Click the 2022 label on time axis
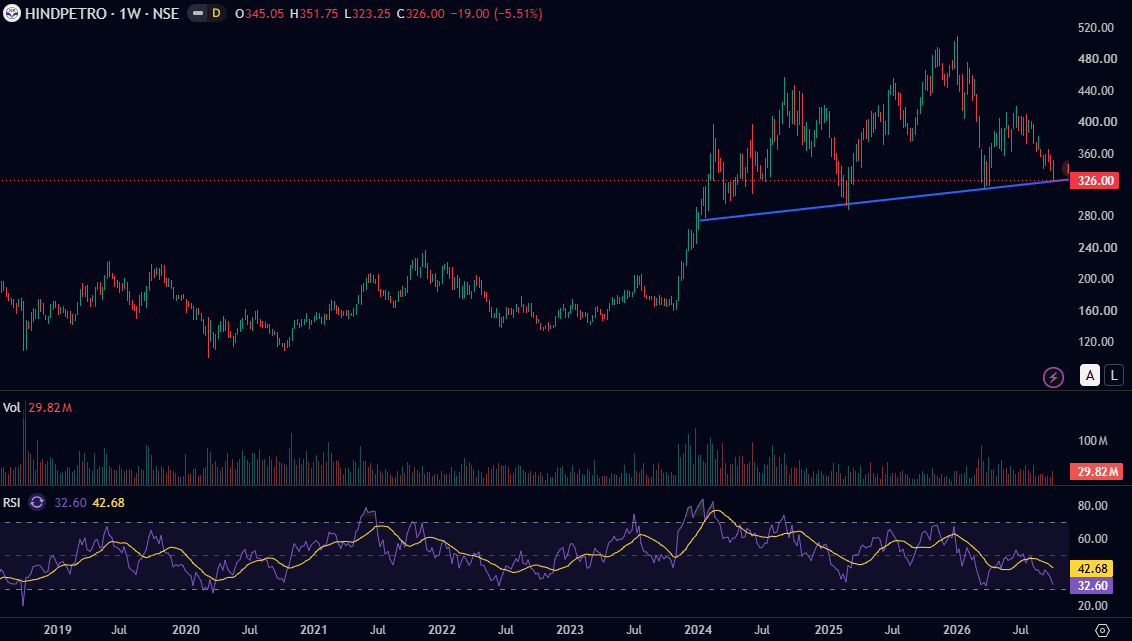The height and width of the screenshot is (641, 1132). (442, 630)
